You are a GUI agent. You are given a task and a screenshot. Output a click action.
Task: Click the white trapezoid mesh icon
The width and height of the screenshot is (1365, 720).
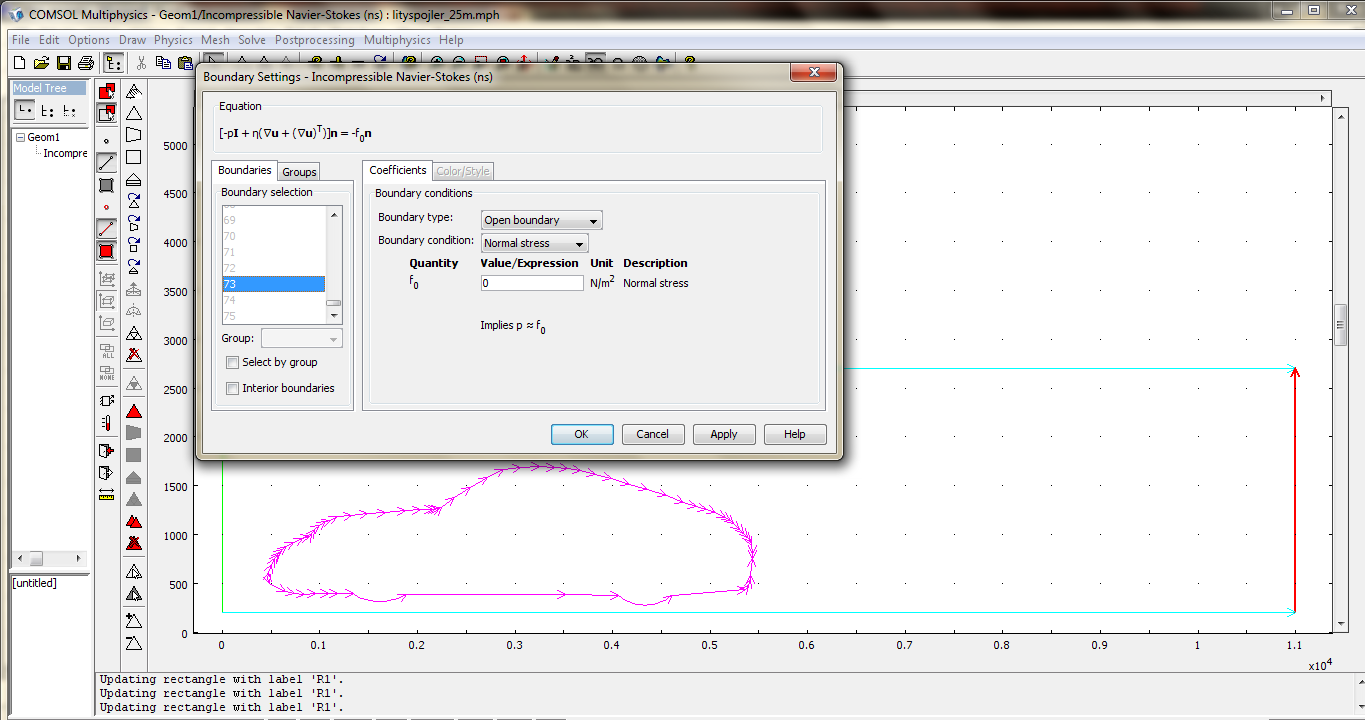[x=134, y=135]
